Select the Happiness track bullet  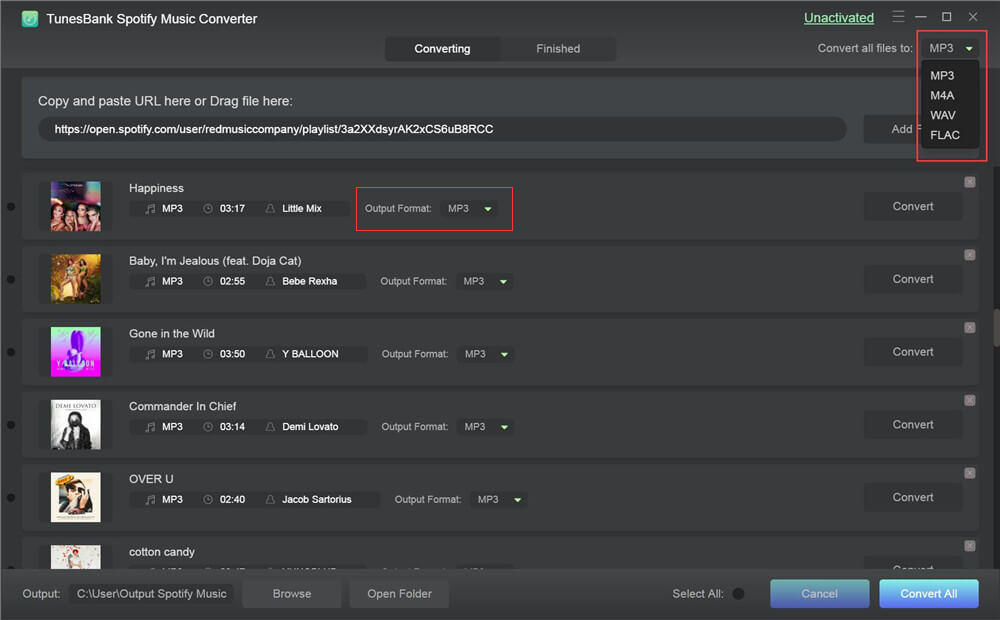(x=10, y=207)
